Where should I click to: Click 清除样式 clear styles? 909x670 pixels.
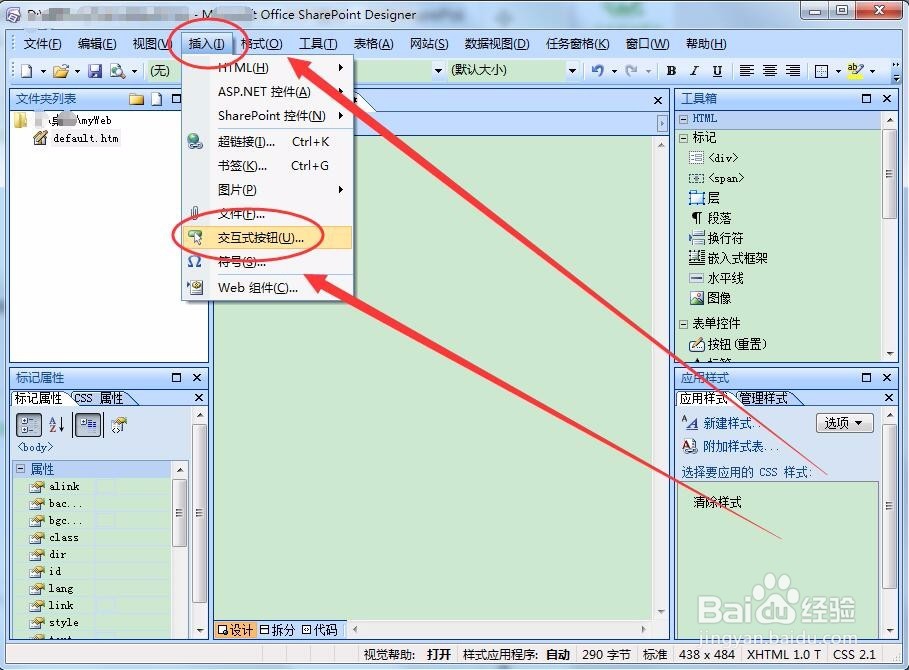point(718,502)
